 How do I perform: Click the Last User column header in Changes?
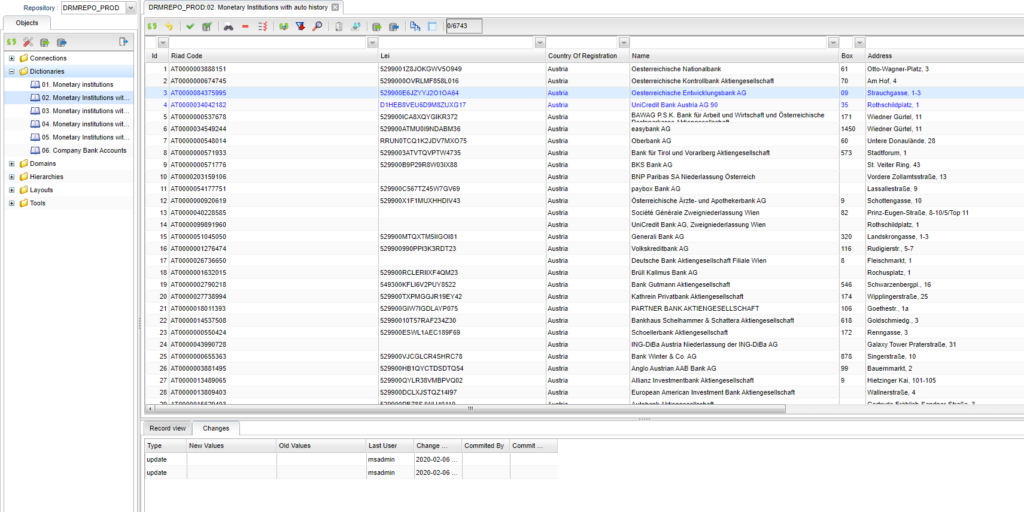coord(389,446)
